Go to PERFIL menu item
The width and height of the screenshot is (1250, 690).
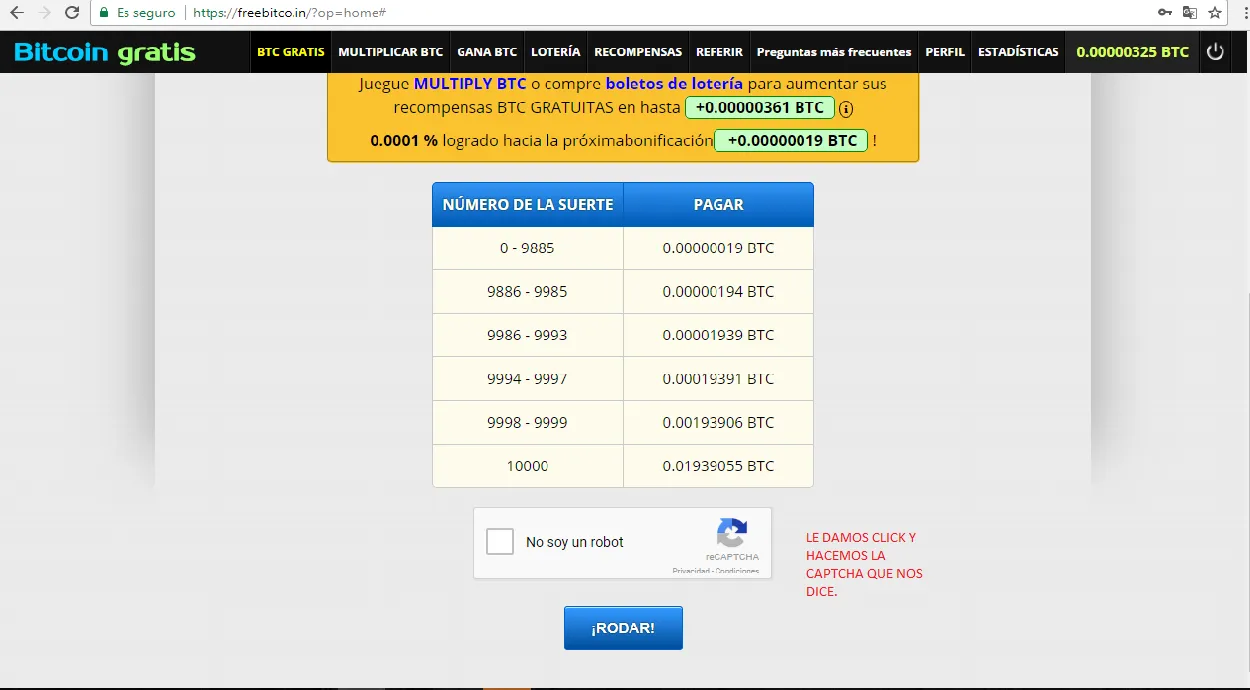[x=945, y=52]
